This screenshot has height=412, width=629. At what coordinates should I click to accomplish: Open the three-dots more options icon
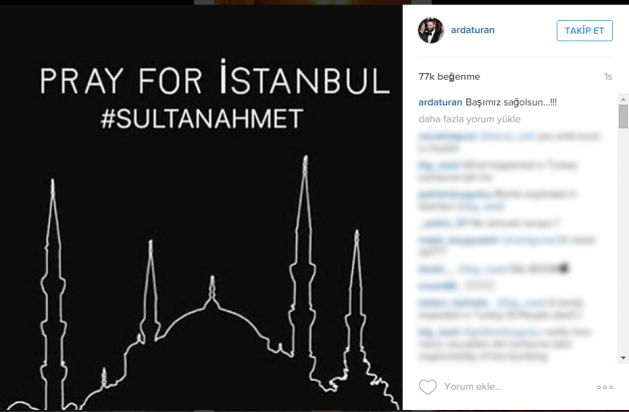[605, 387]
